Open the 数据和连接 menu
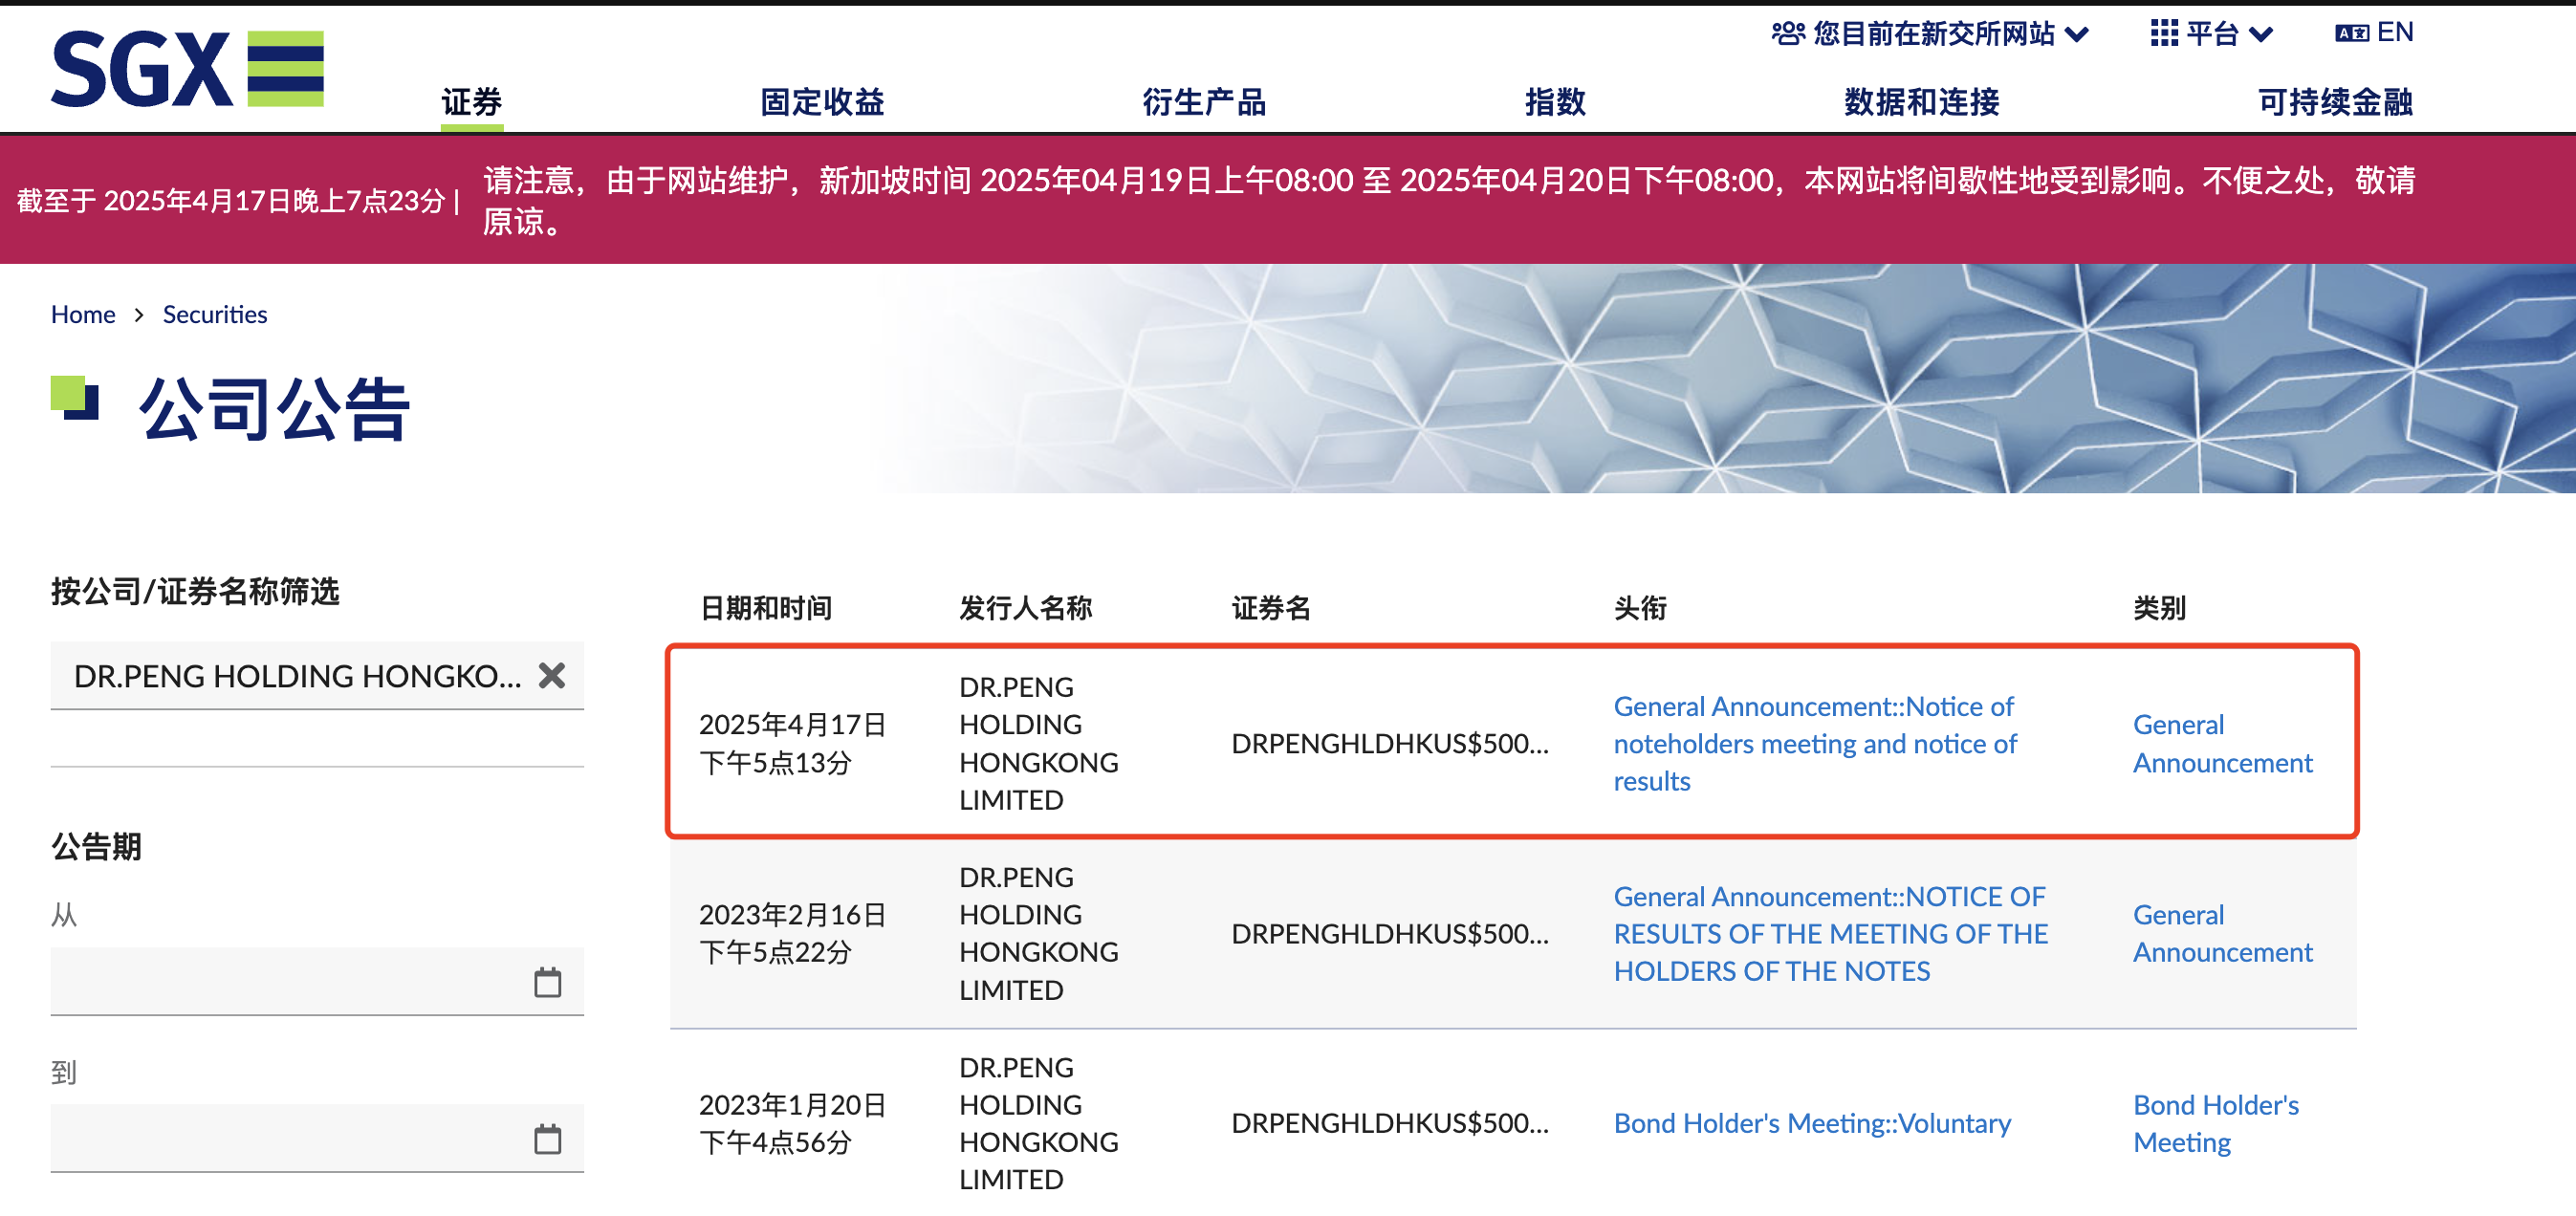The height and width of the screenshot is (1216, 2576). (1921, 102)
